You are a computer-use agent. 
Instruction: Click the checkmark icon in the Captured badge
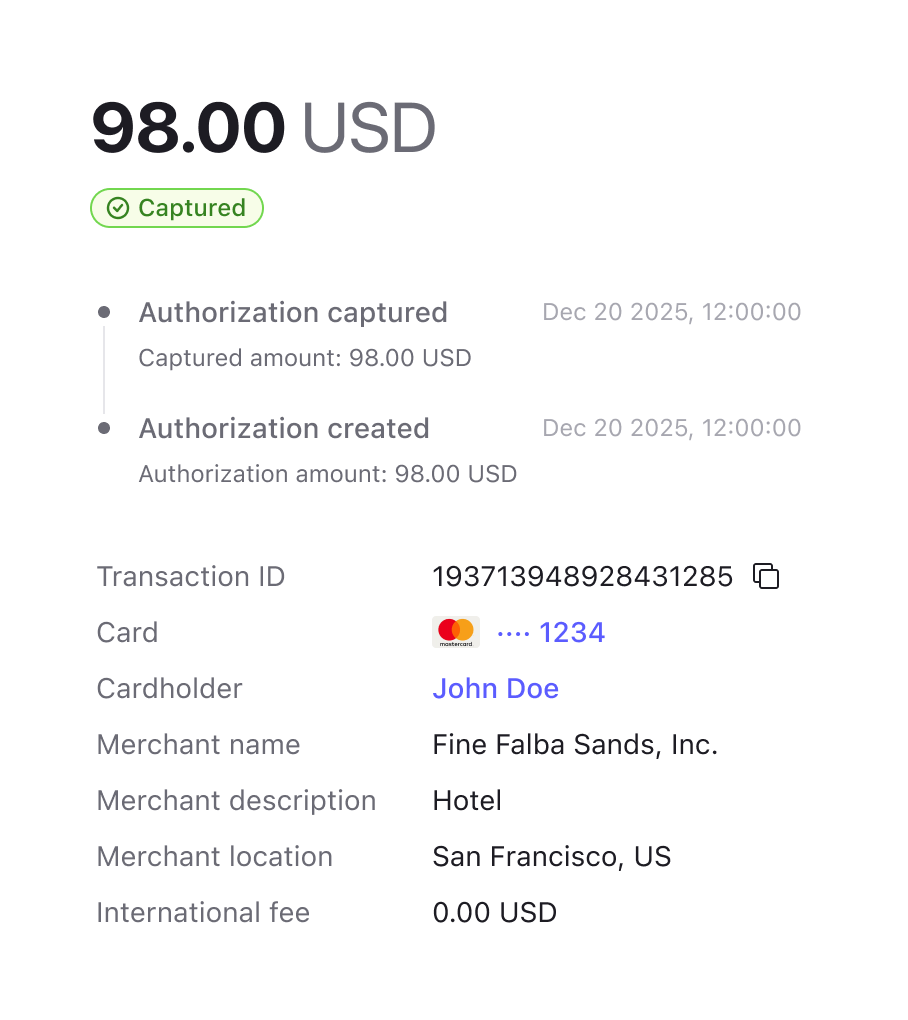click(x=117, y=208)
